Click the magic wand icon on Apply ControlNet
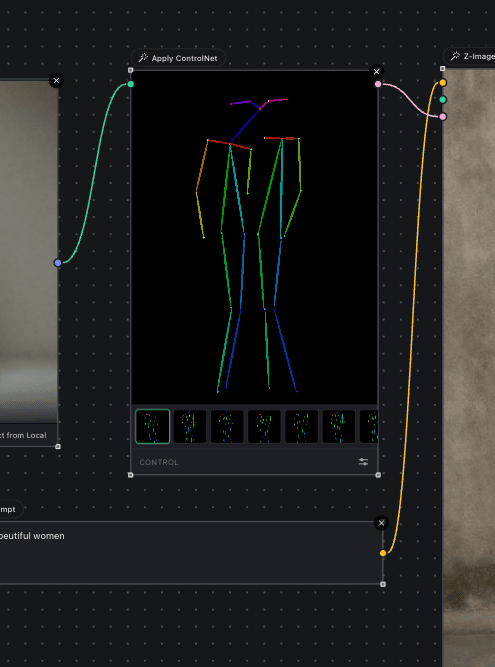Viewport: 495px width, 667px height. [143, 58]
